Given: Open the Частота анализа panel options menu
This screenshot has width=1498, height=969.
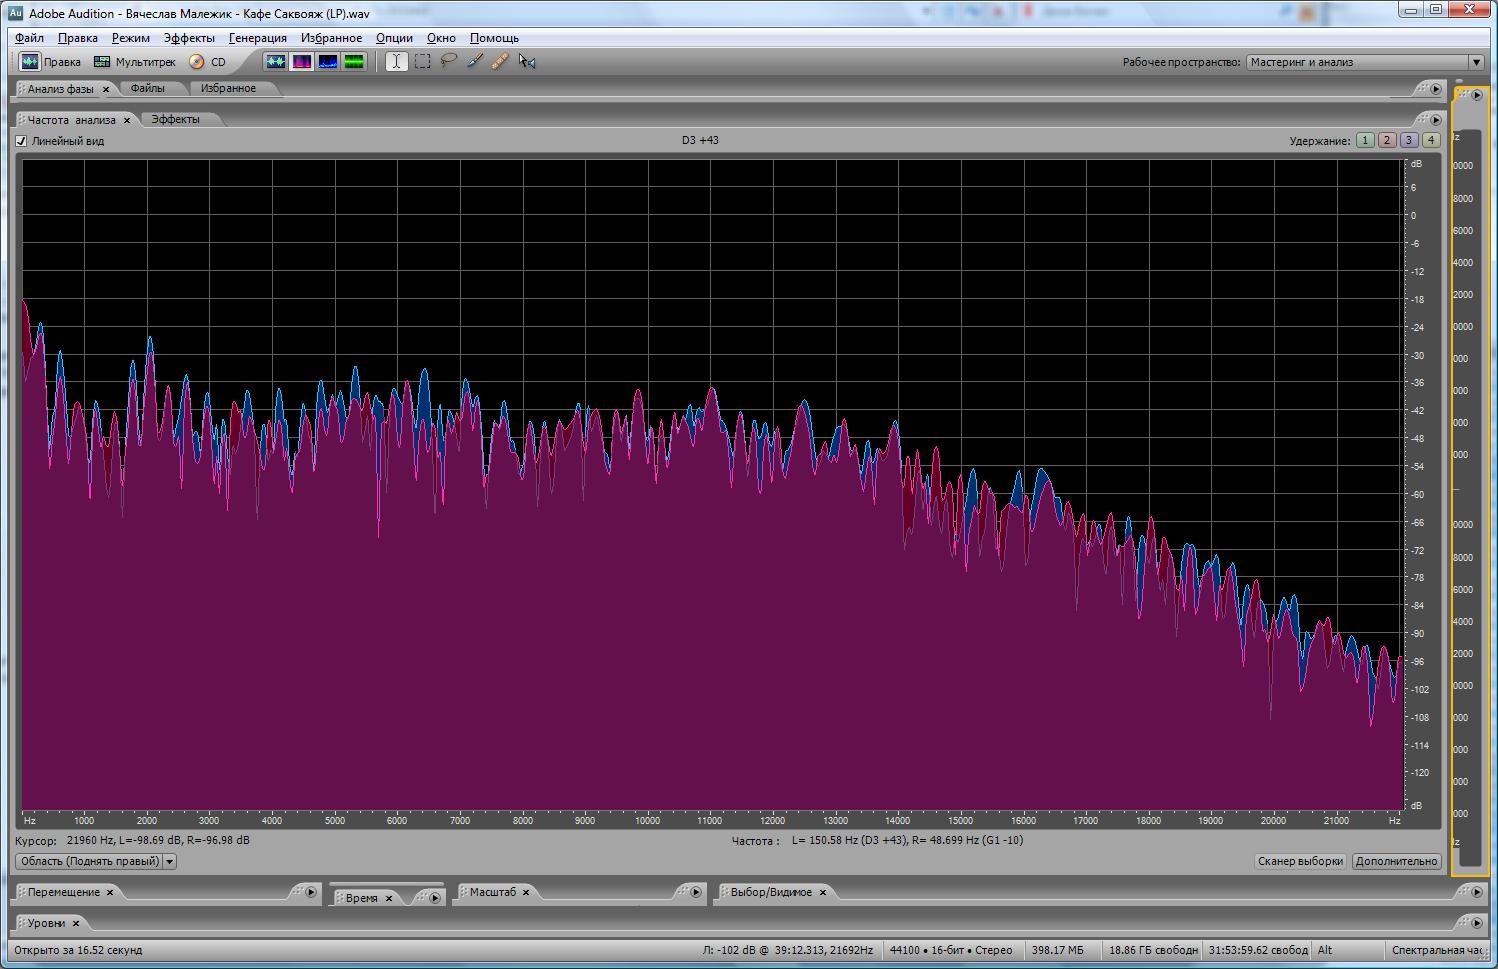Looking at the screenshot, I should click(x=1436, y=120).
